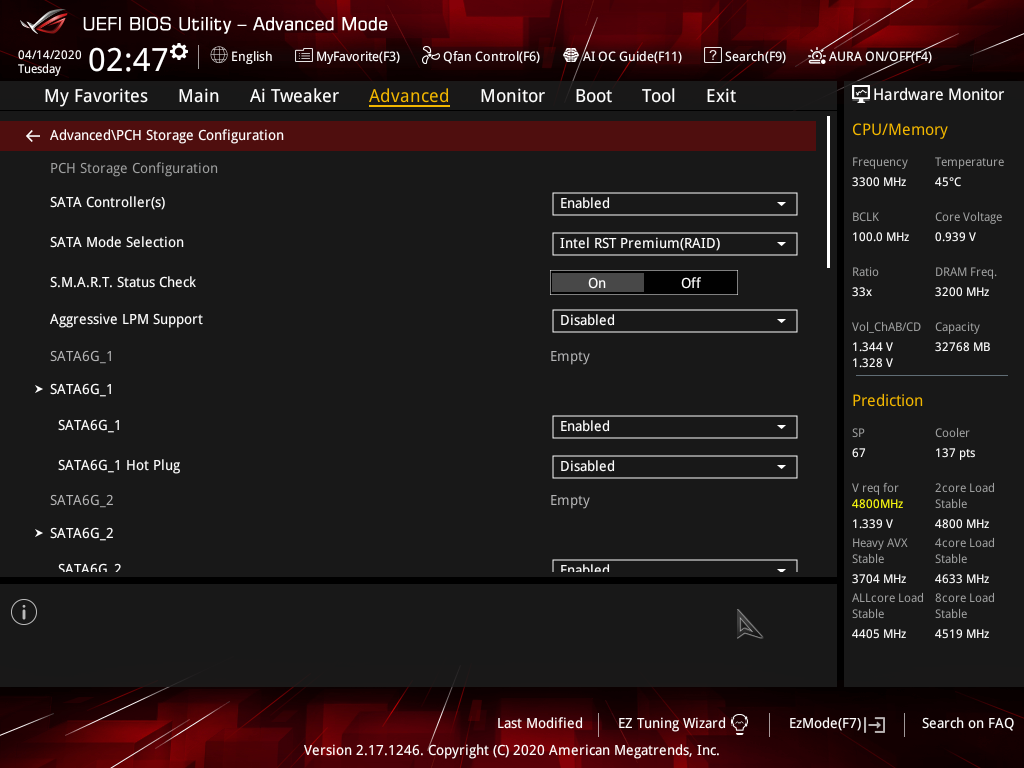Screen dimensions: 1024x768
Task: Turn S.M.A.R.T. Status Check On
Action: point(598,283)
